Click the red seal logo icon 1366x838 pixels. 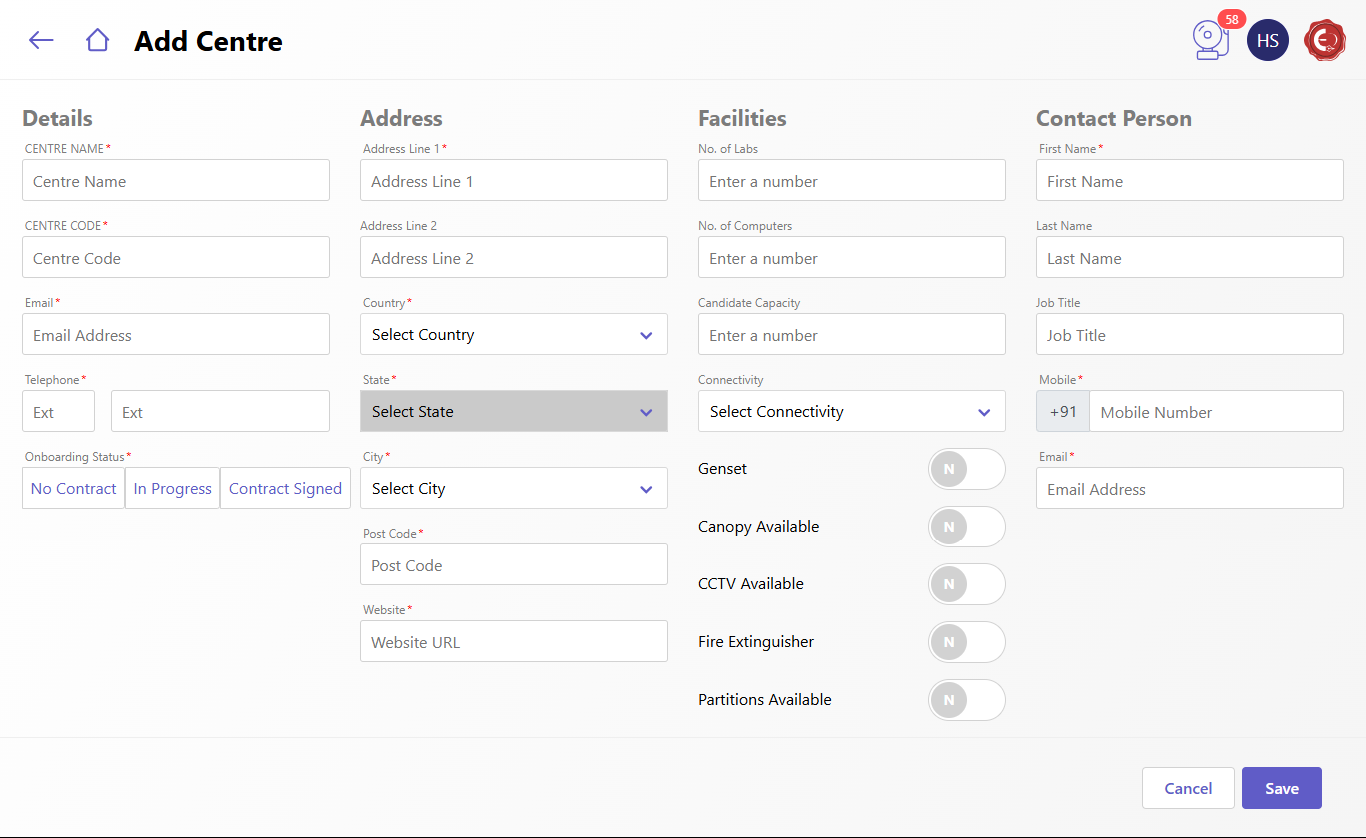click(1325, 40)
